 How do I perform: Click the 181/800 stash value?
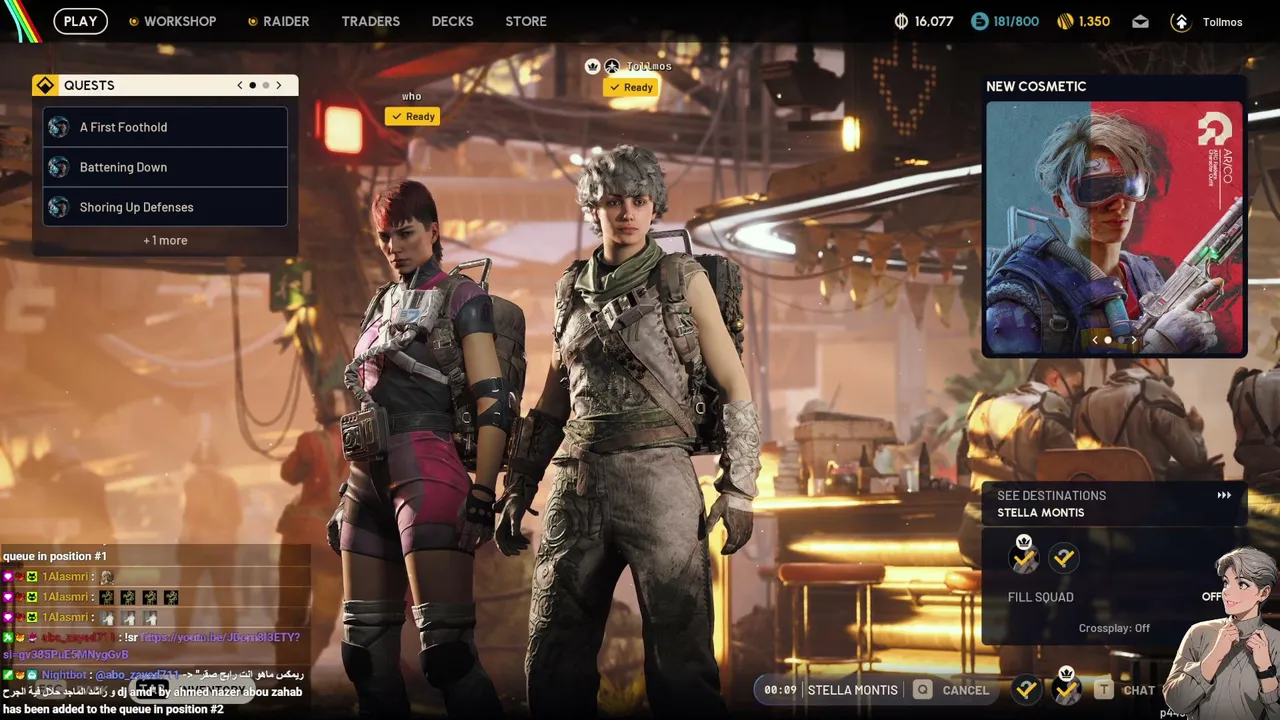point(1016,21)
